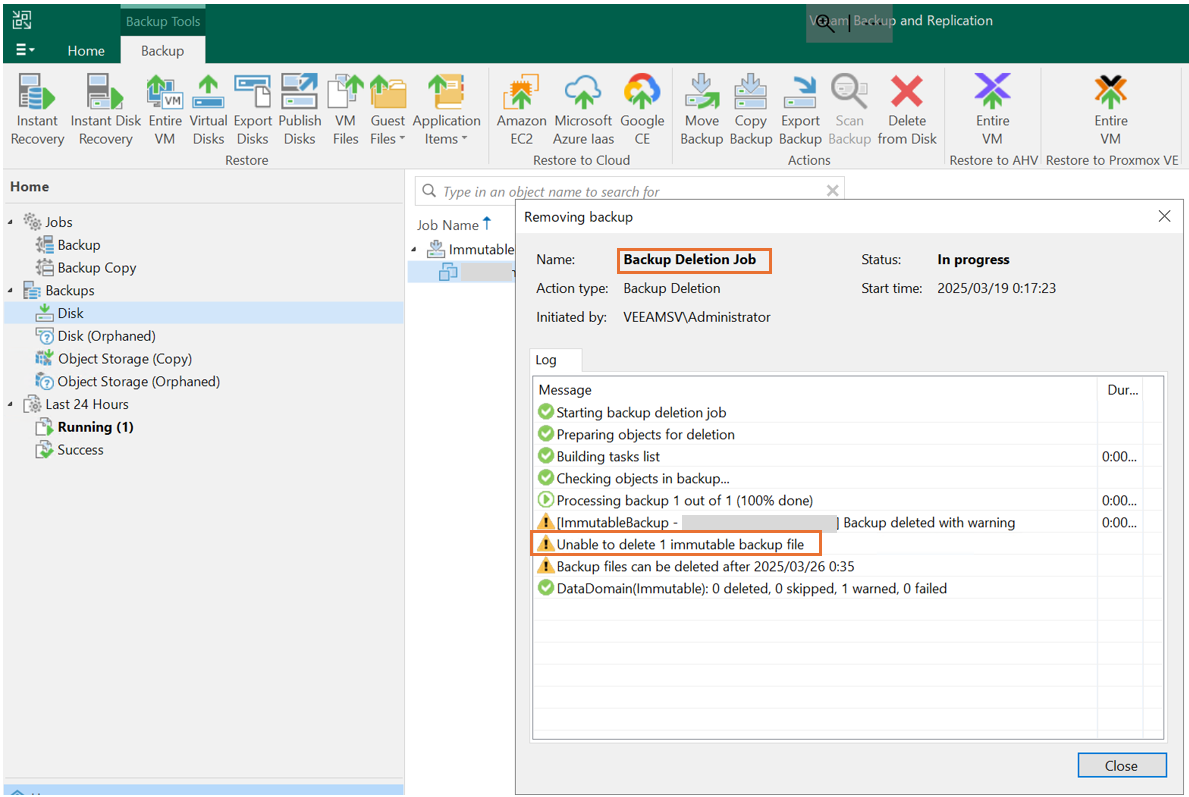1189x797 pixels.
Task: Close the Removing backup dialog window
Action: point(1164,217)
